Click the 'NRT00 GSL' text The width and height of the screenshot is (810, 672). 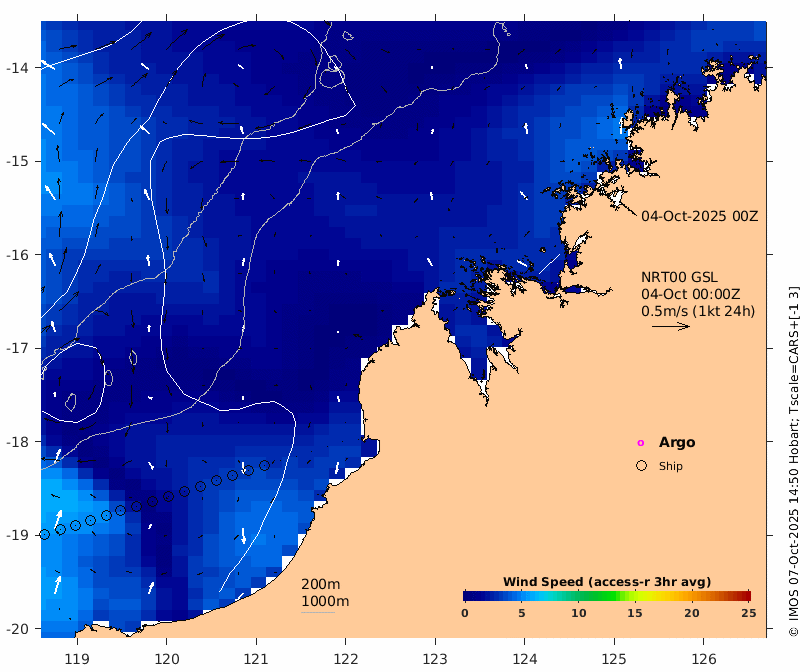pyautogui.click(x=679, y=277)
